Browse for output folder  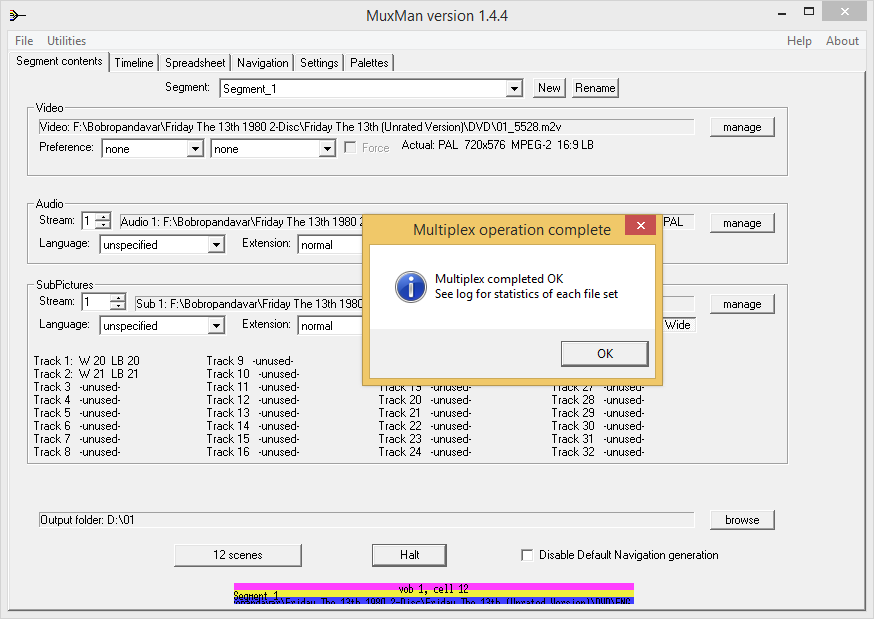742,520
